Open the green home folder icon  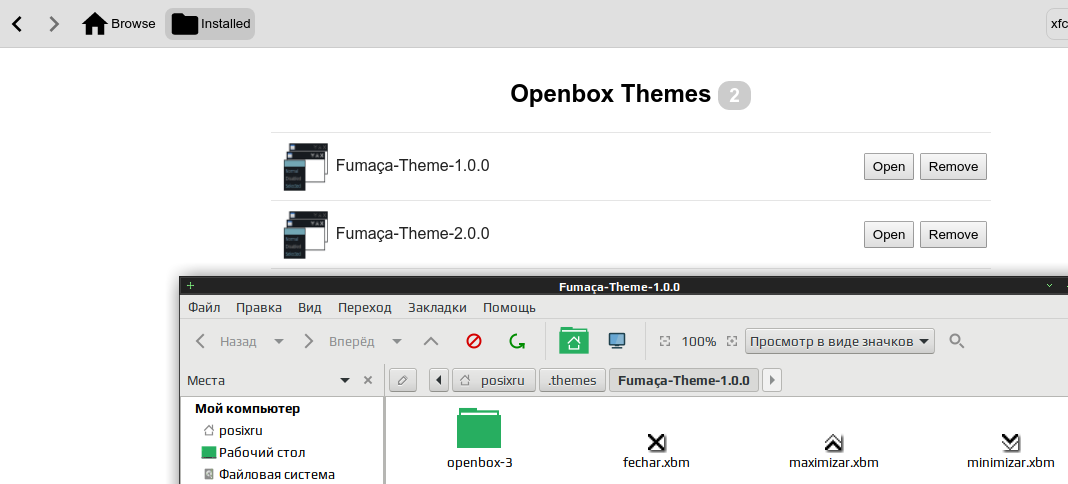point(574,340)
